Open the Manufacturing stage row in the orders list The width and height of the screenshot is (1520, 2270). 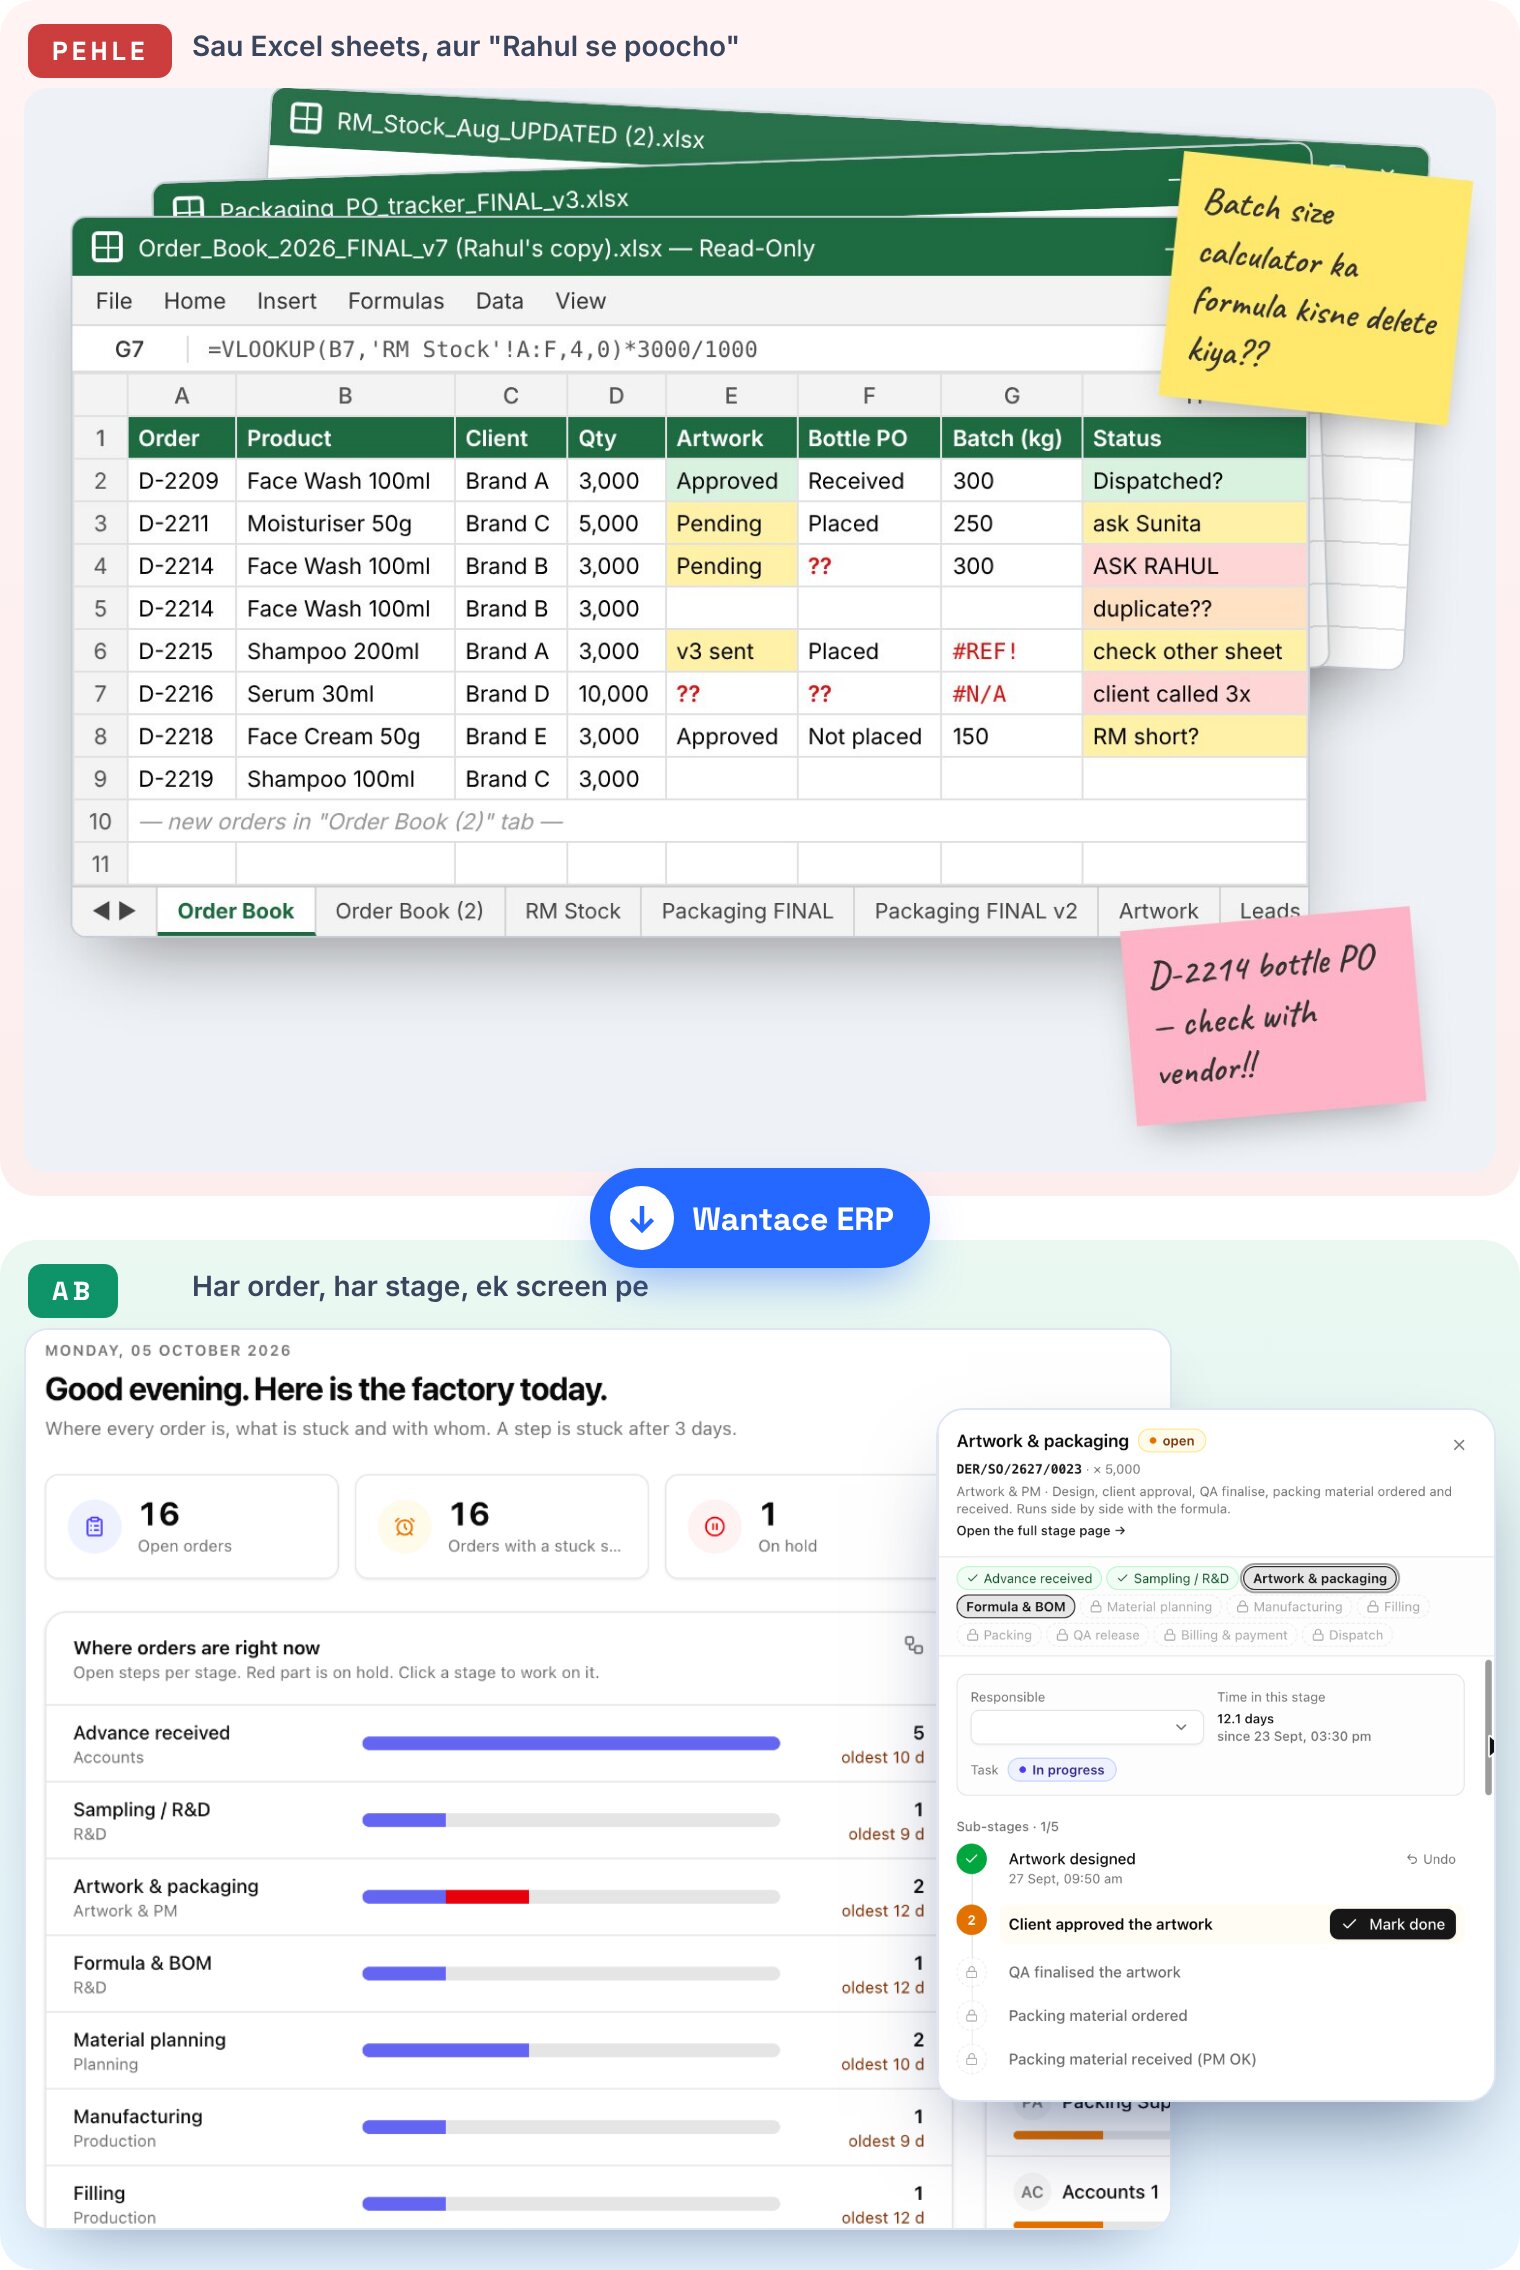point(498,2127)
